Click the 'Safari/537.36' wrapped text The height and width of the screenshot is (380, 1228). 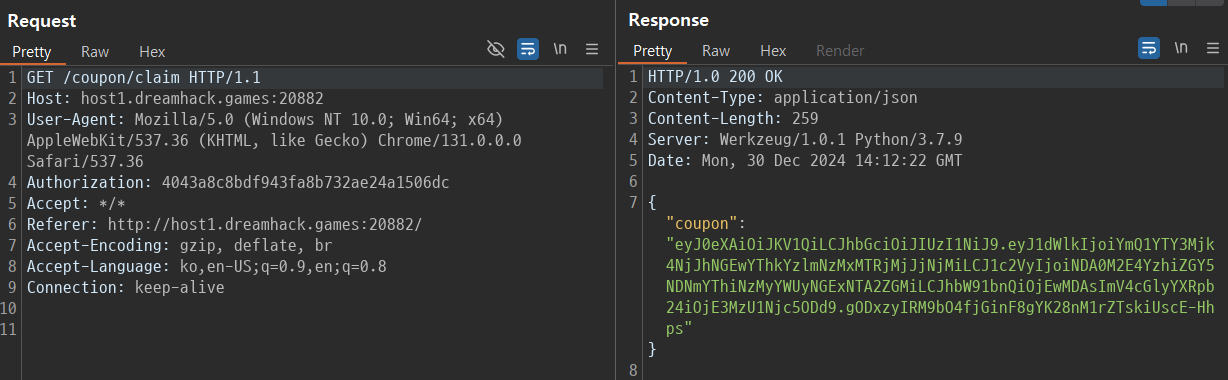point(85,161)
